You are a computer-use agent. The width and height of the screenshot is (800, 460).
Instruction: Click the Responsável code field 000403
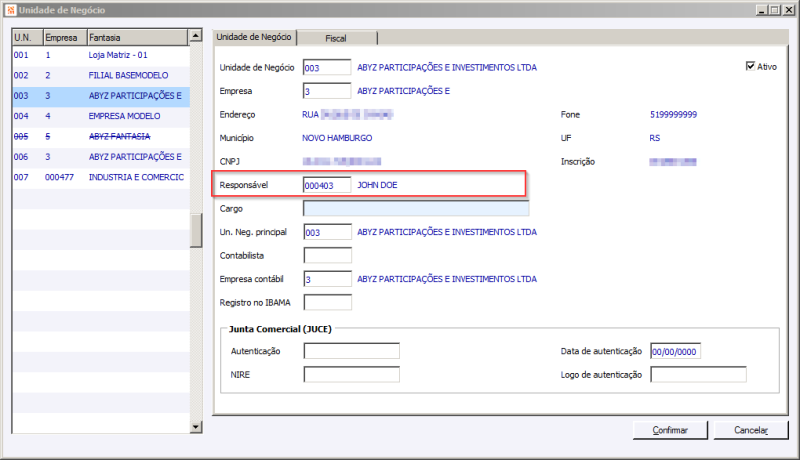coord(327,185)
